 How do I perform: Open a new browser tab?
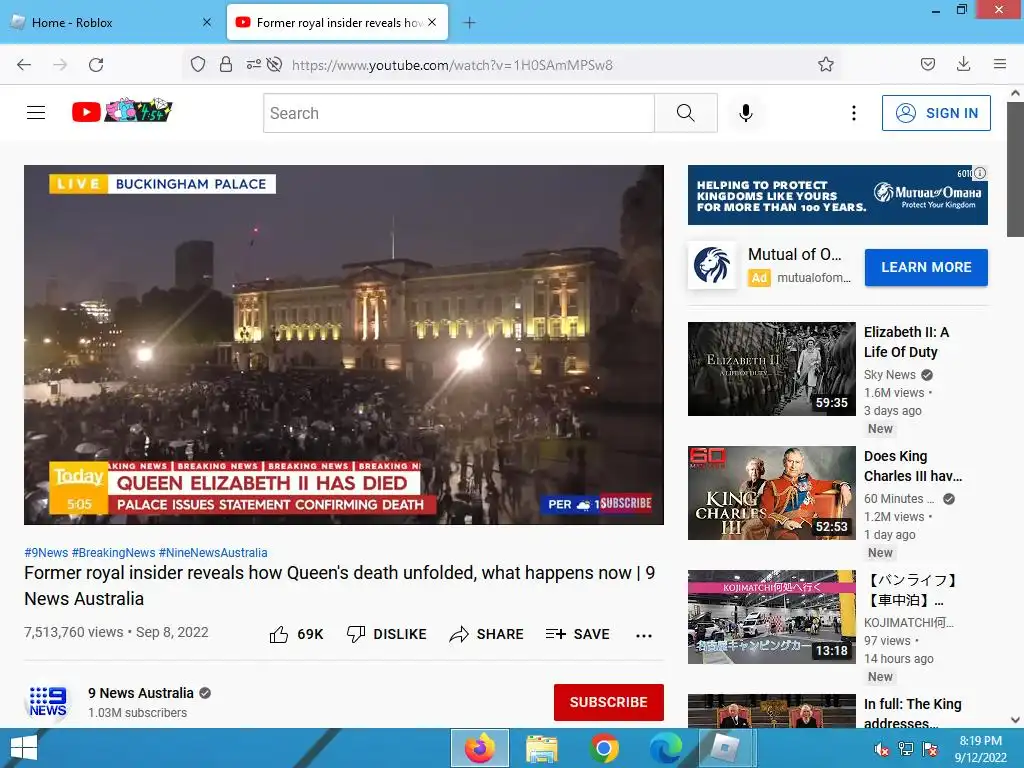[x=469, y=22]
